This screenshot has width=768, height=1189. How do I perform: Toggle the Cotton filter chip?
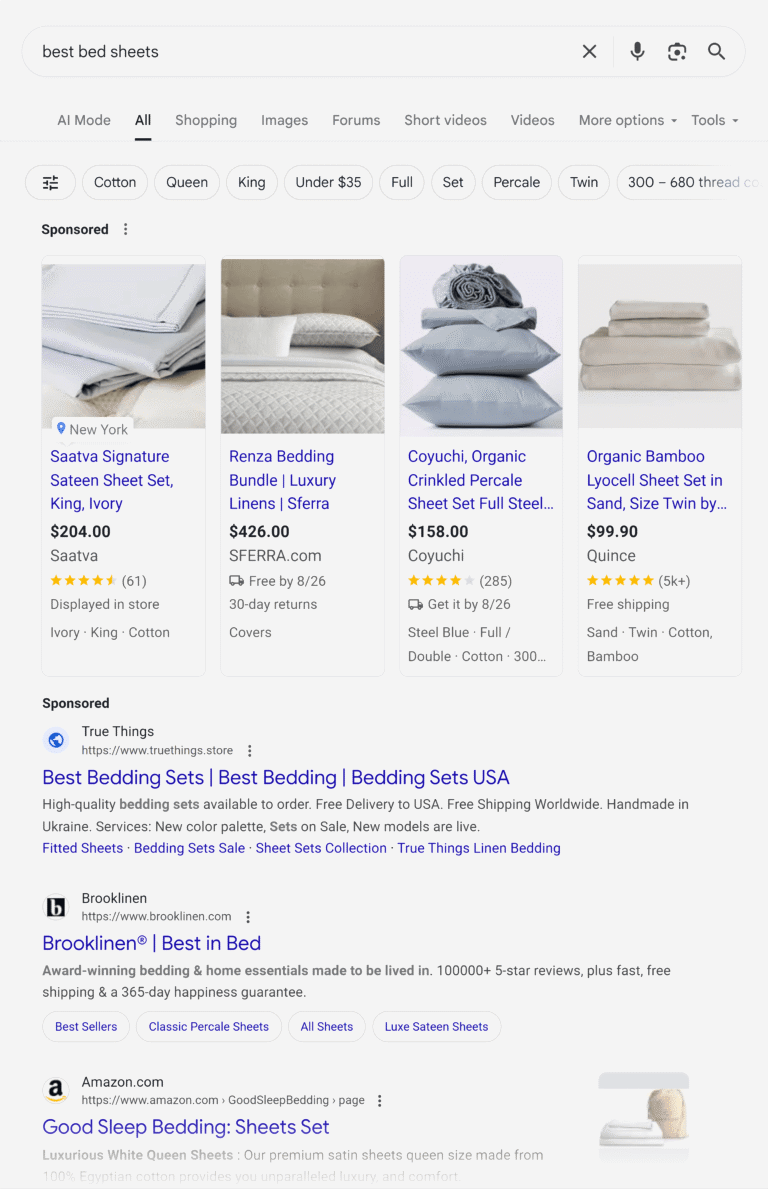click(115, 182)
